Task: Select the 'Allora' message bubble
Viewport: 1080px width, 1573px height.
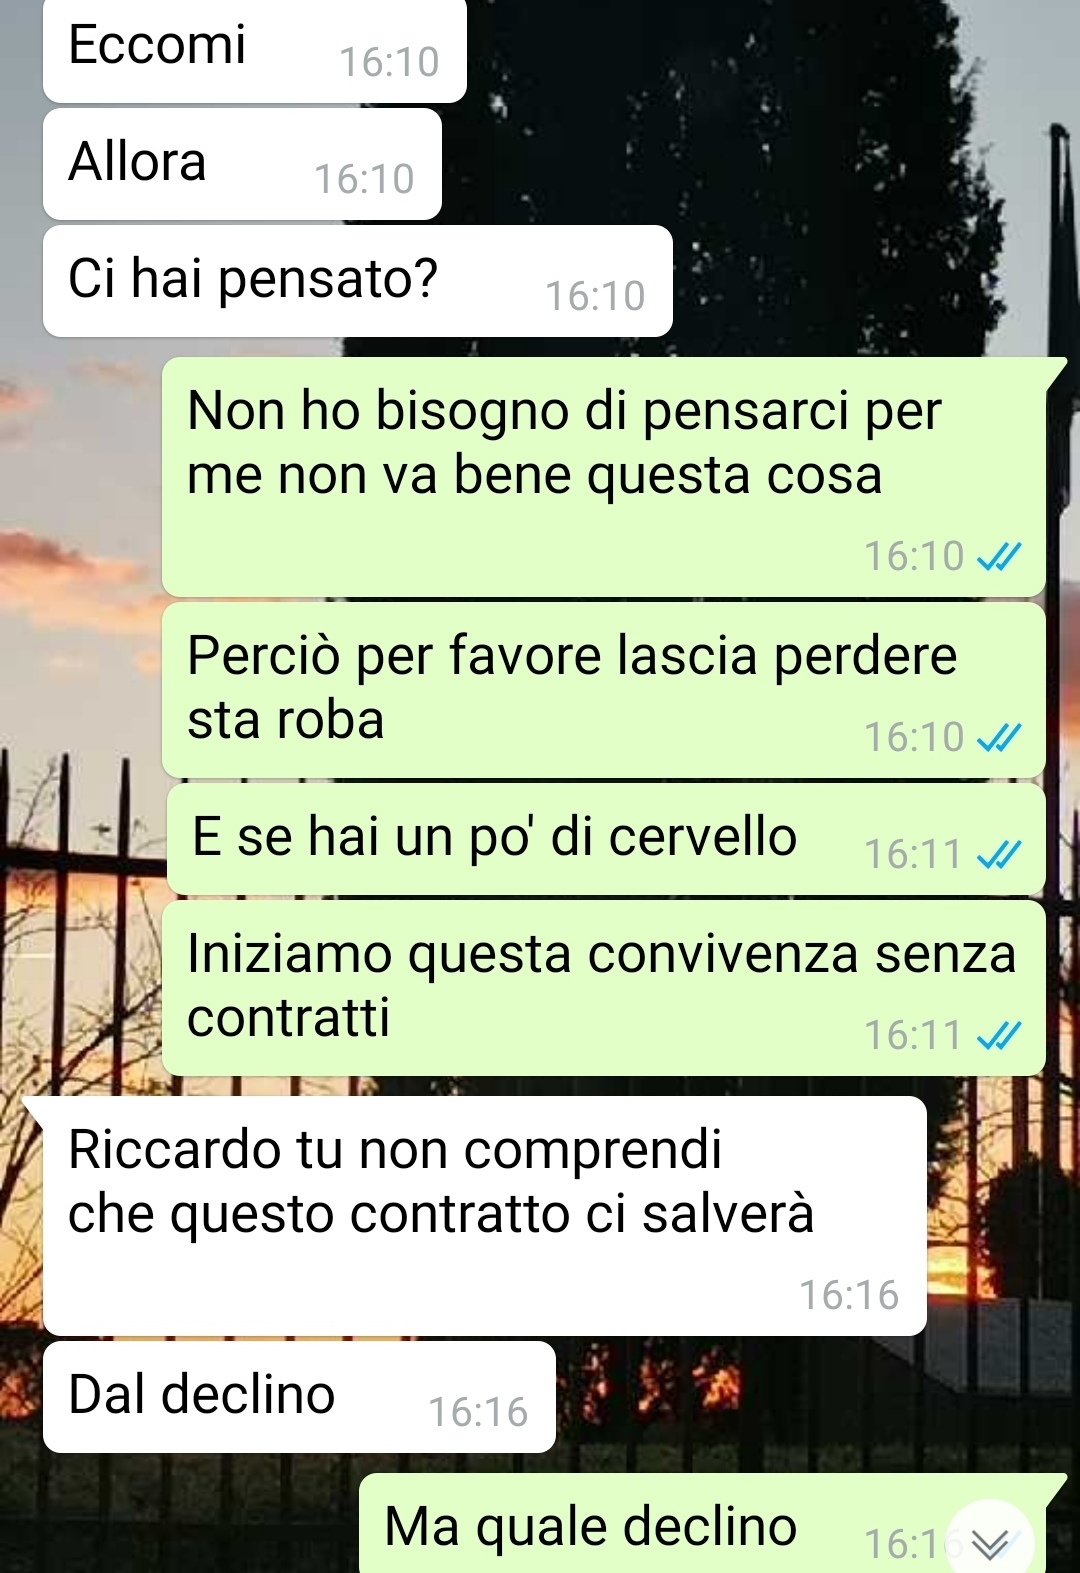Action: tap(242, 164)
